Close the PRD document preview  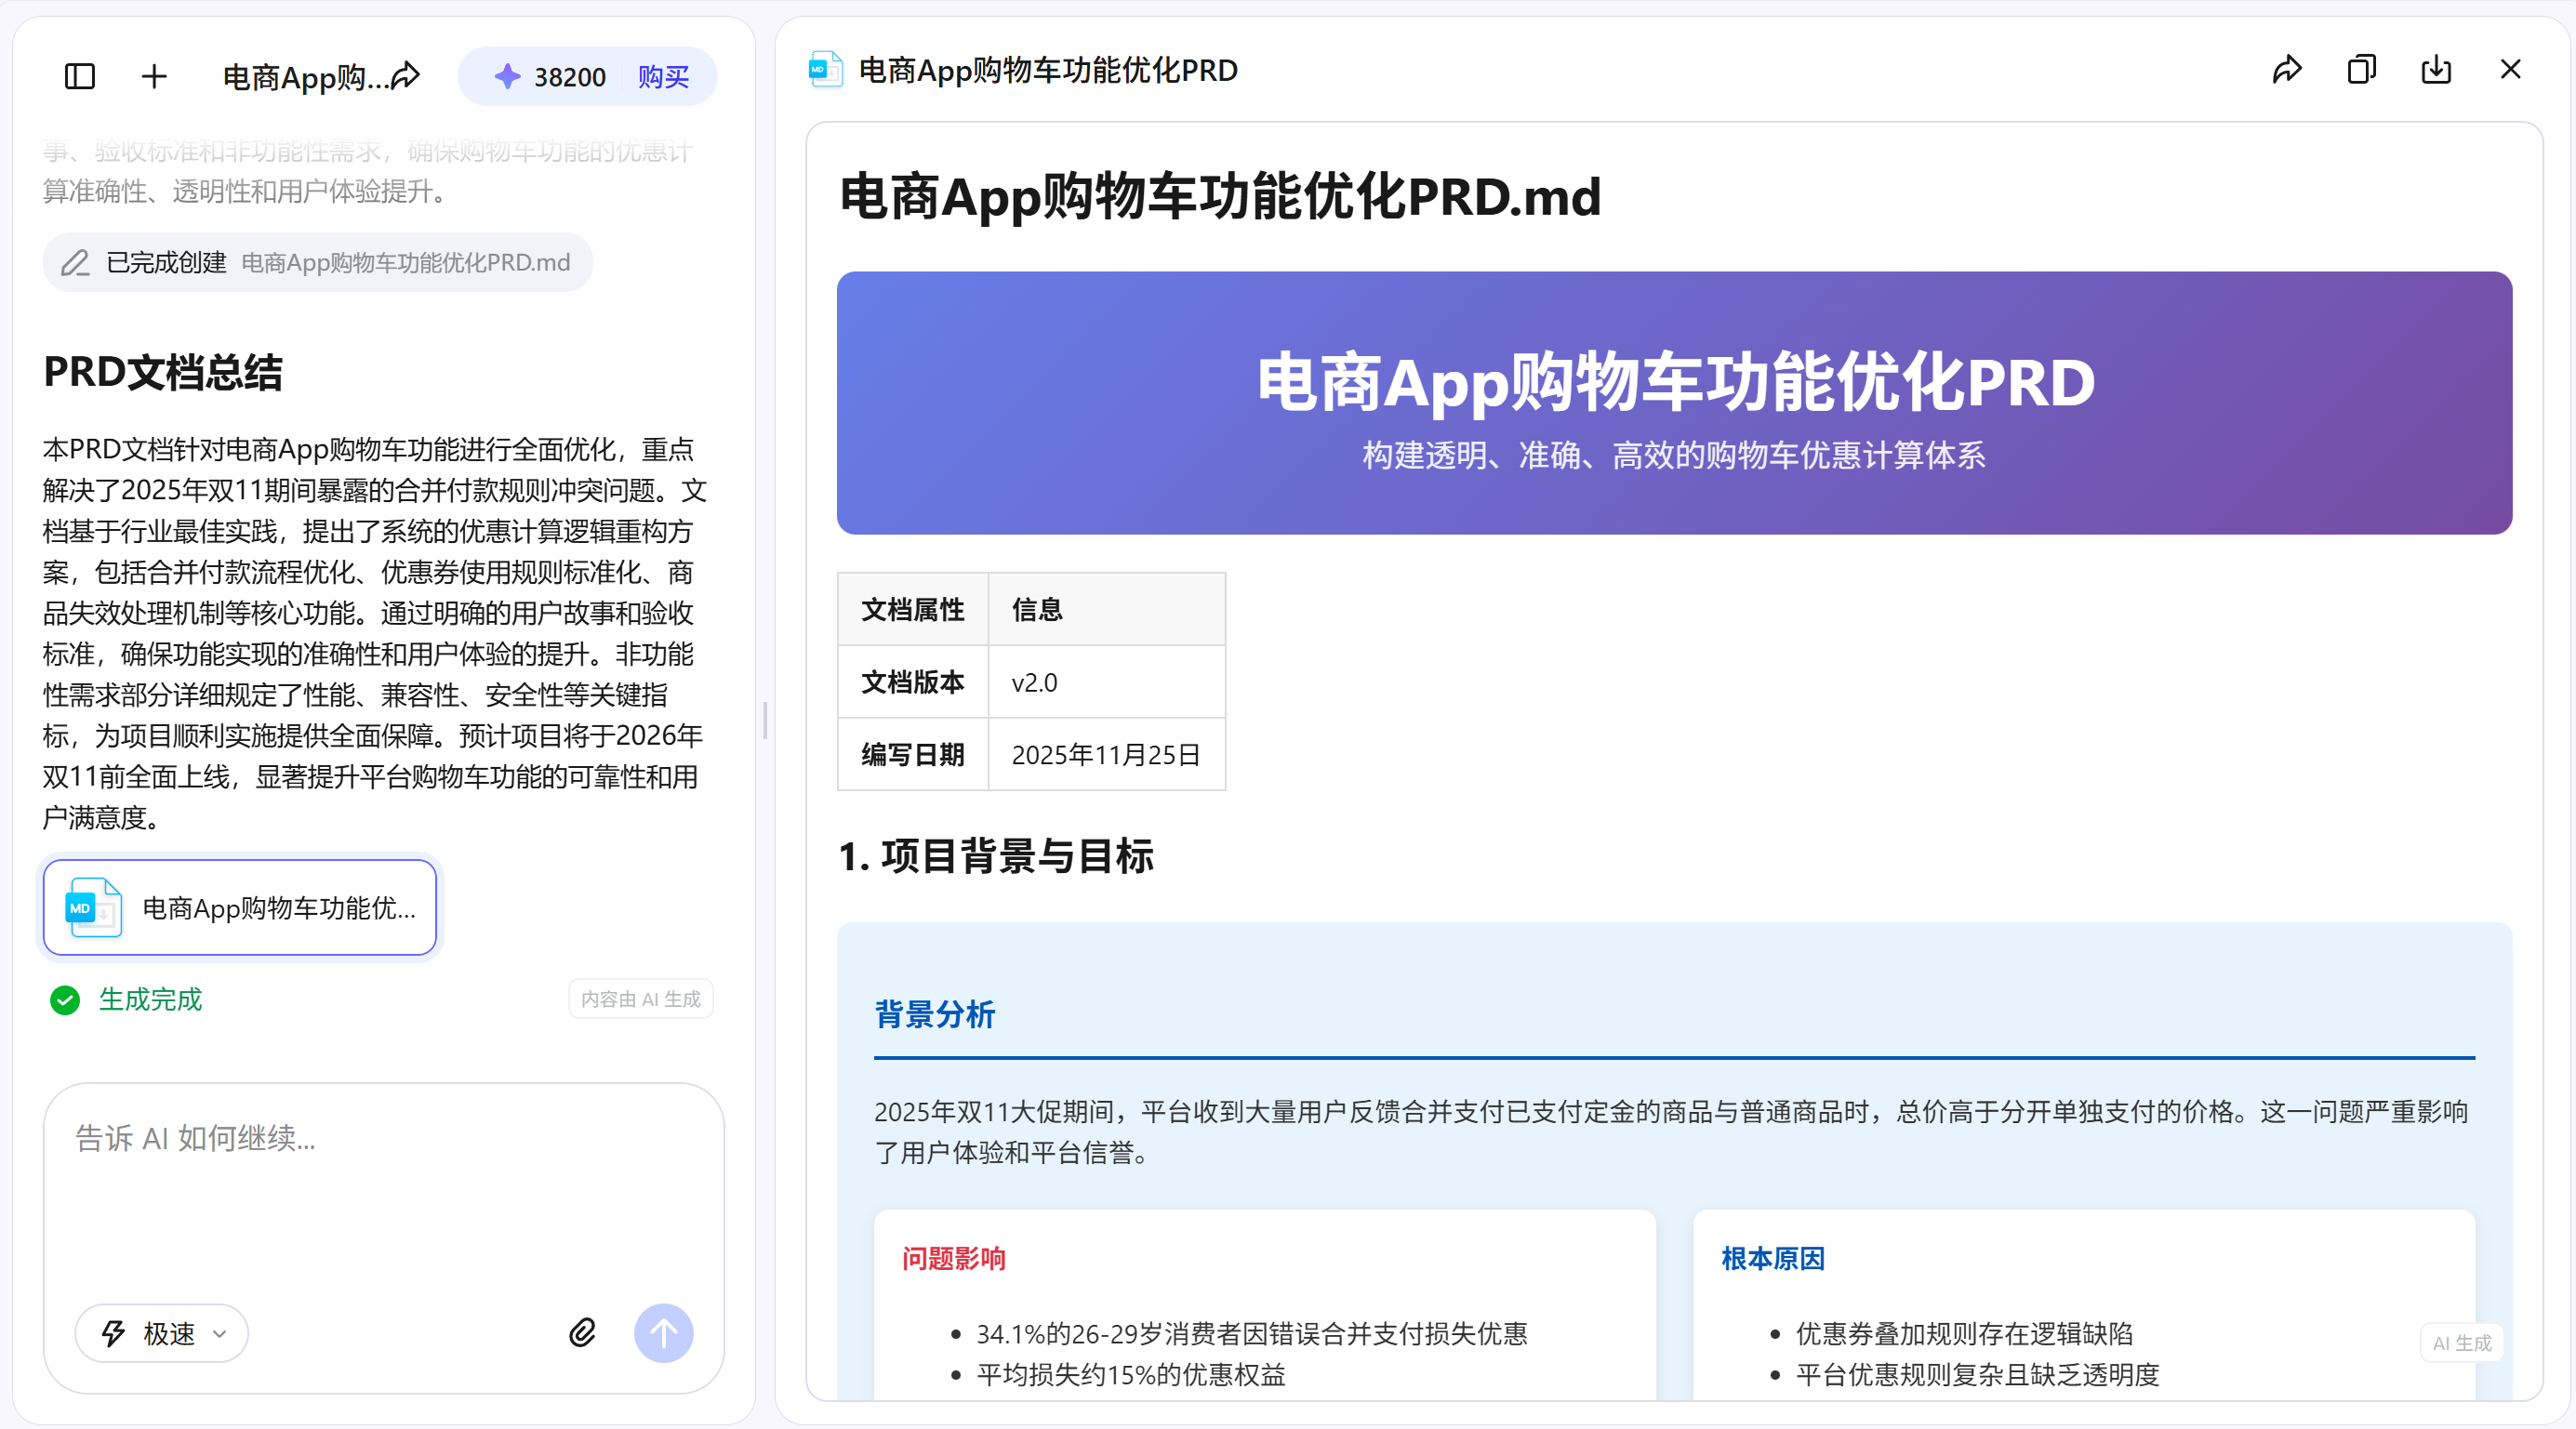(2511, 69)
